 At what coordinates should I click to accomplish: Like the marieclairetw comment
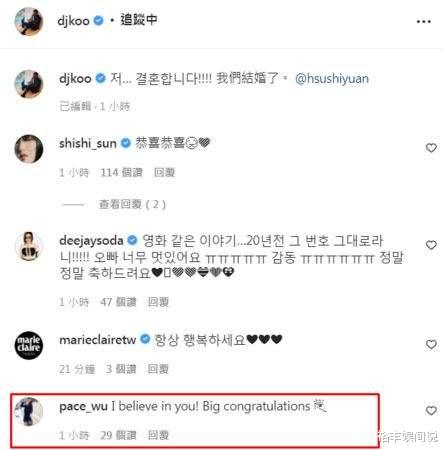431,344
